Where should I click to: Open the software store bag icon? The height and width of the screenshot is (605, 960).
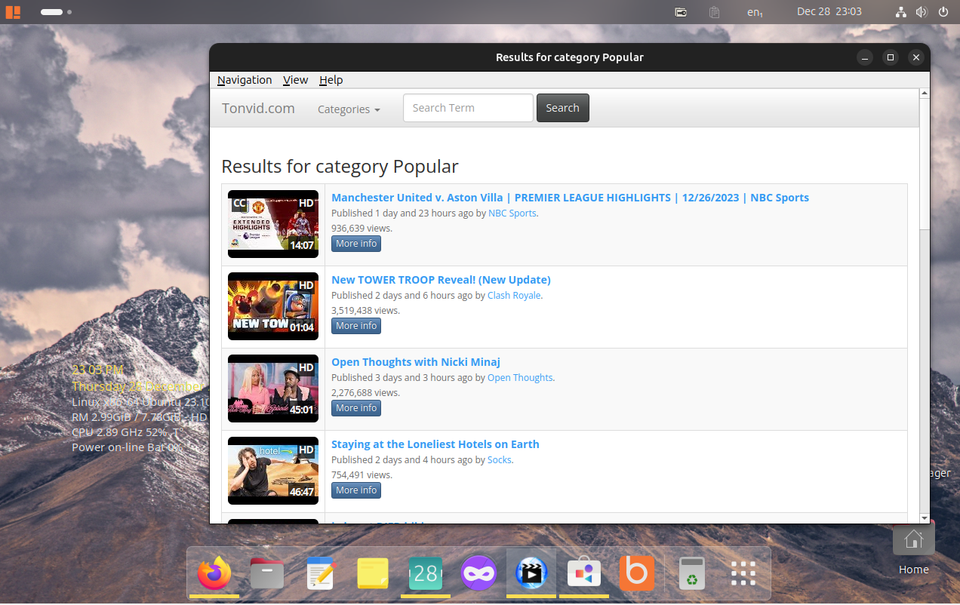[x=584, y=573]
